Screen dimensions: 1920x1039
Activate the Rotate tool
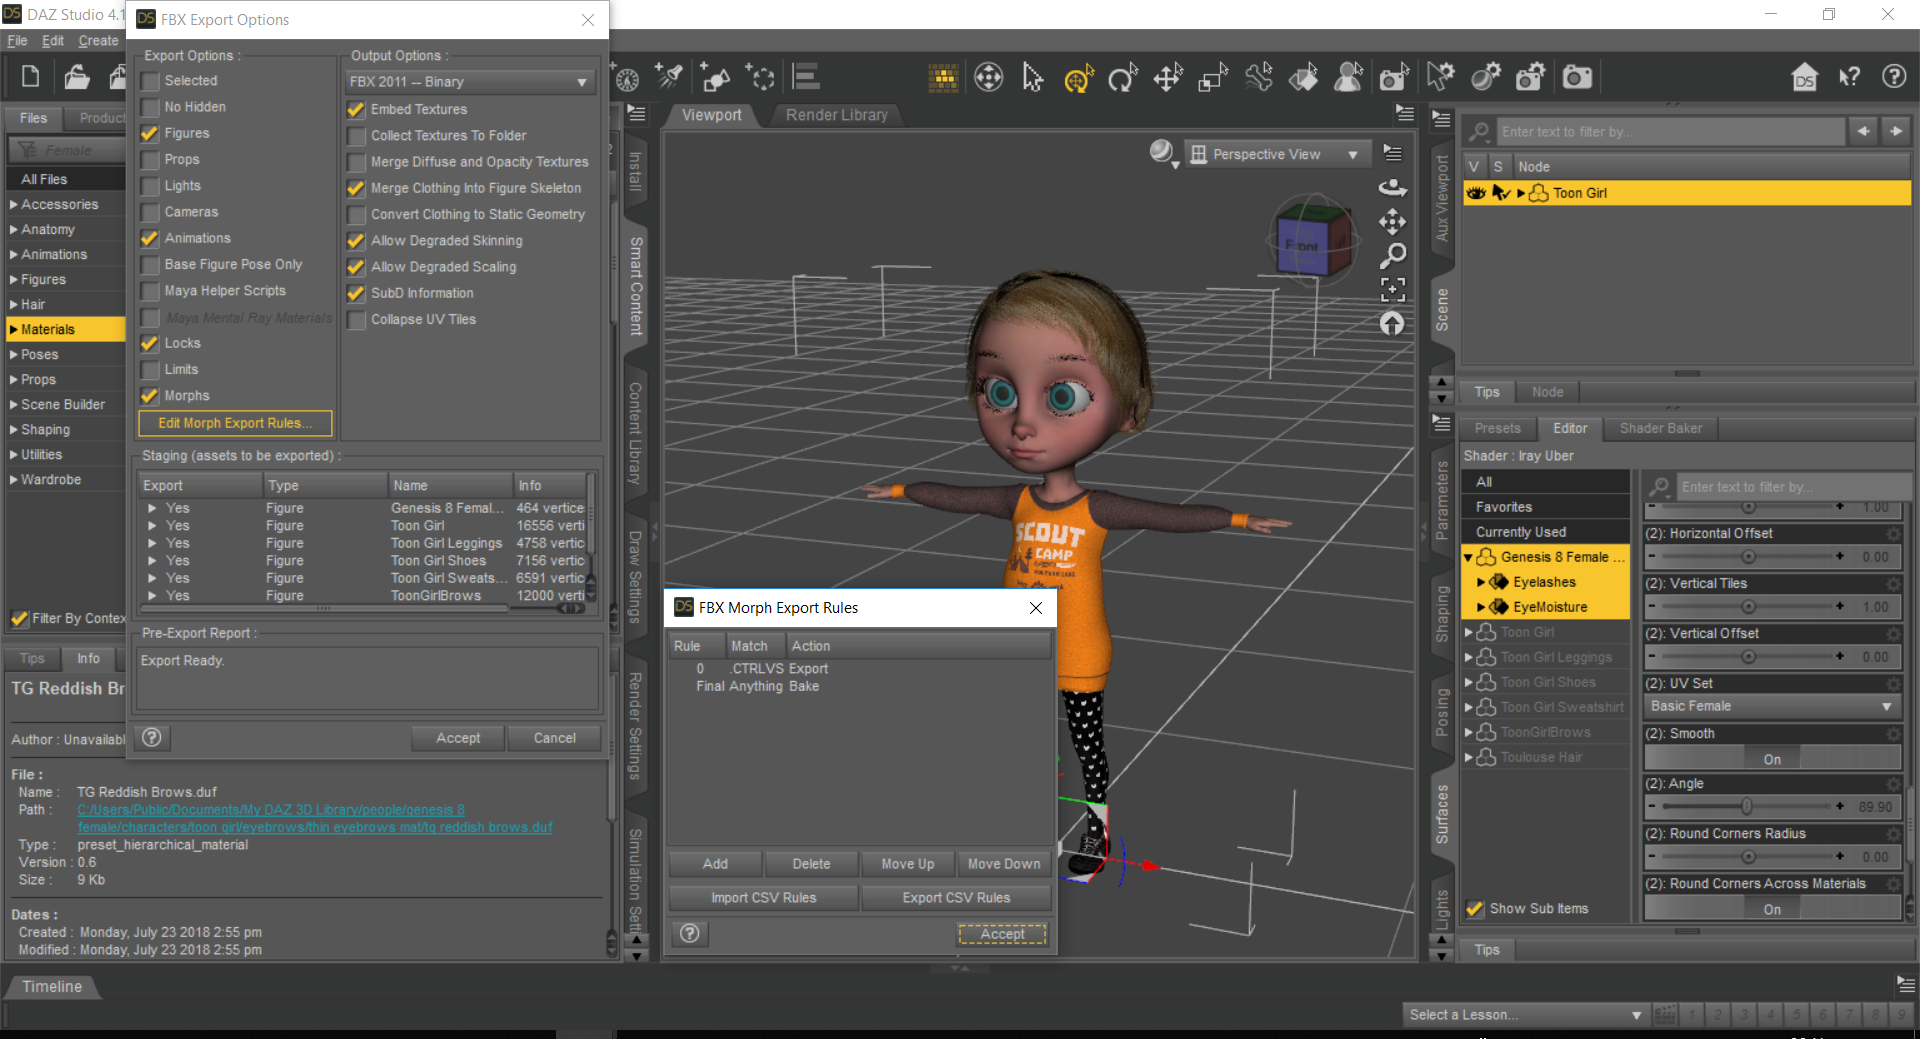pyautogui.click(x=1123, y=77)
